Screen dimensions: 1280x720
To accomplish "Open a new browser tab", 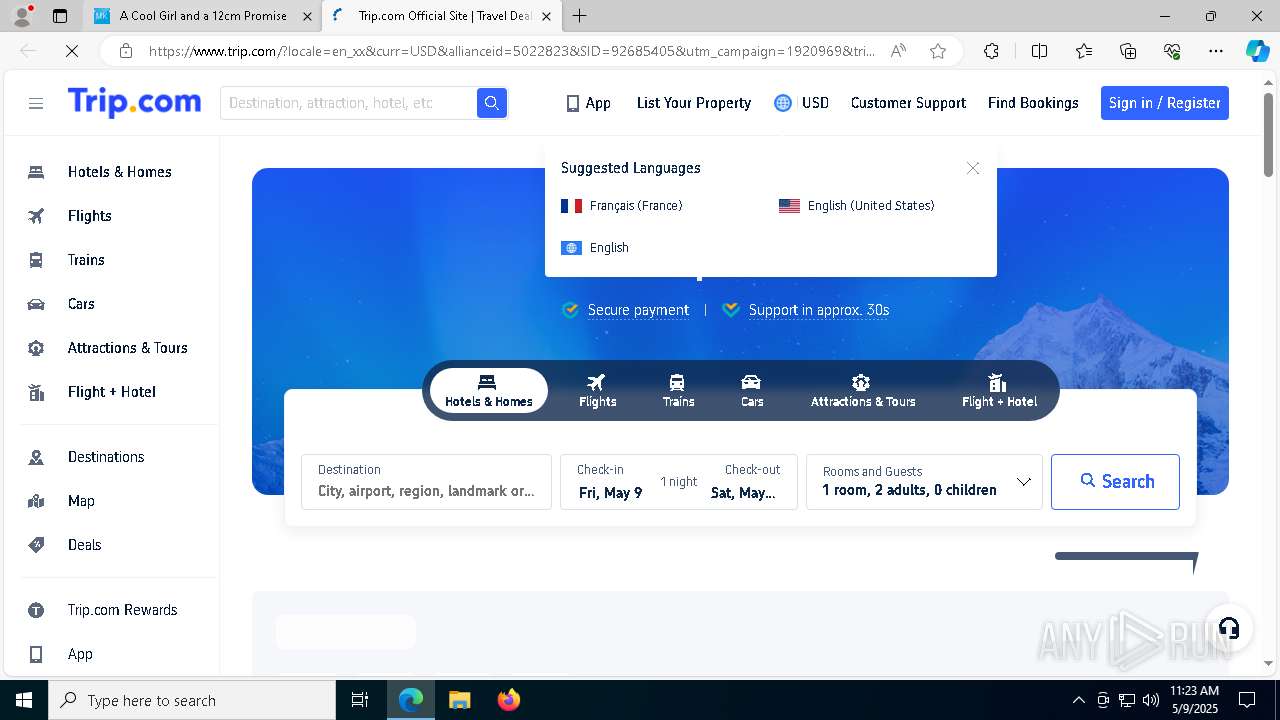I will pos(580,16).
